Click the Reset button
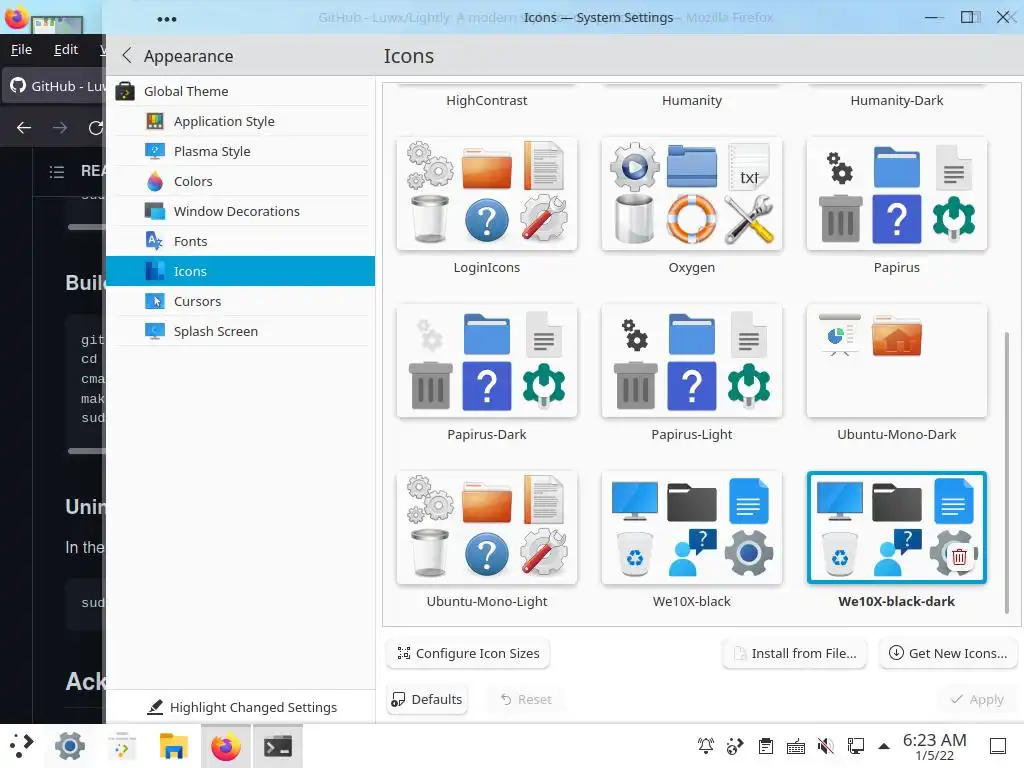This screenshot has height=768, width=1024. [526, 699]
